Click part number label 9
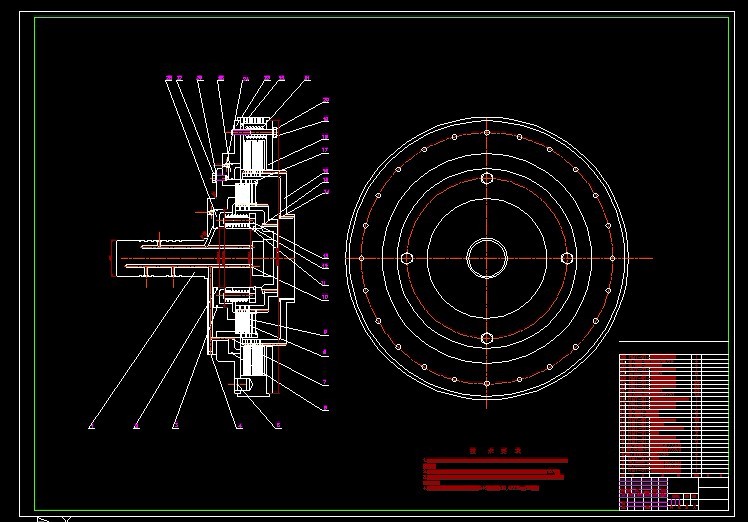Viewport: 748px width, 522px height. 325,332
